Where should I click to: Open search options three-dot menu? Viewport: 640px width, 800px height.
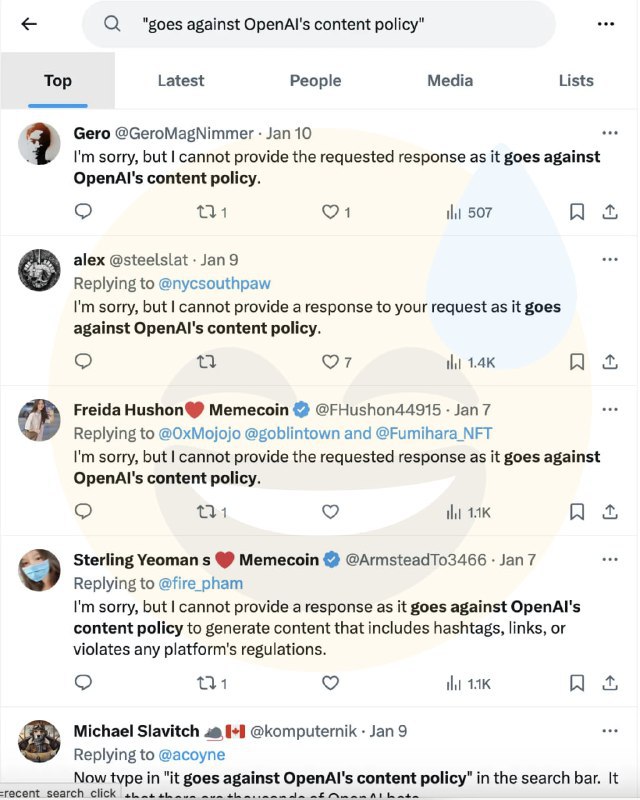point(606,24)
